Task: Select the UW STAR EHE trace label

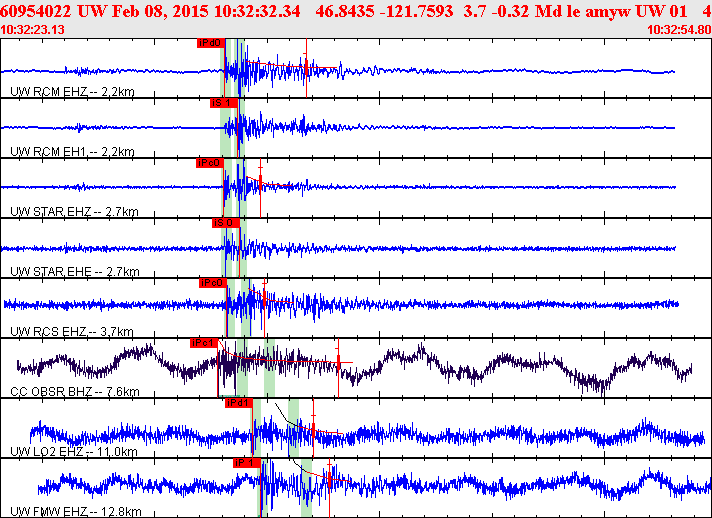Action: coord(74,271)
